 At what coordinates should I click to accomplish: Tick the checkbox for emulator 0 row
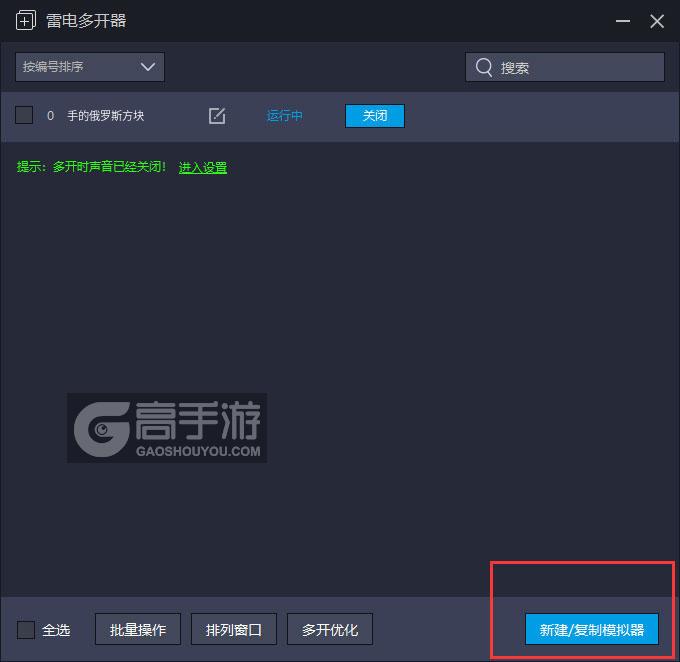(24, 115)
